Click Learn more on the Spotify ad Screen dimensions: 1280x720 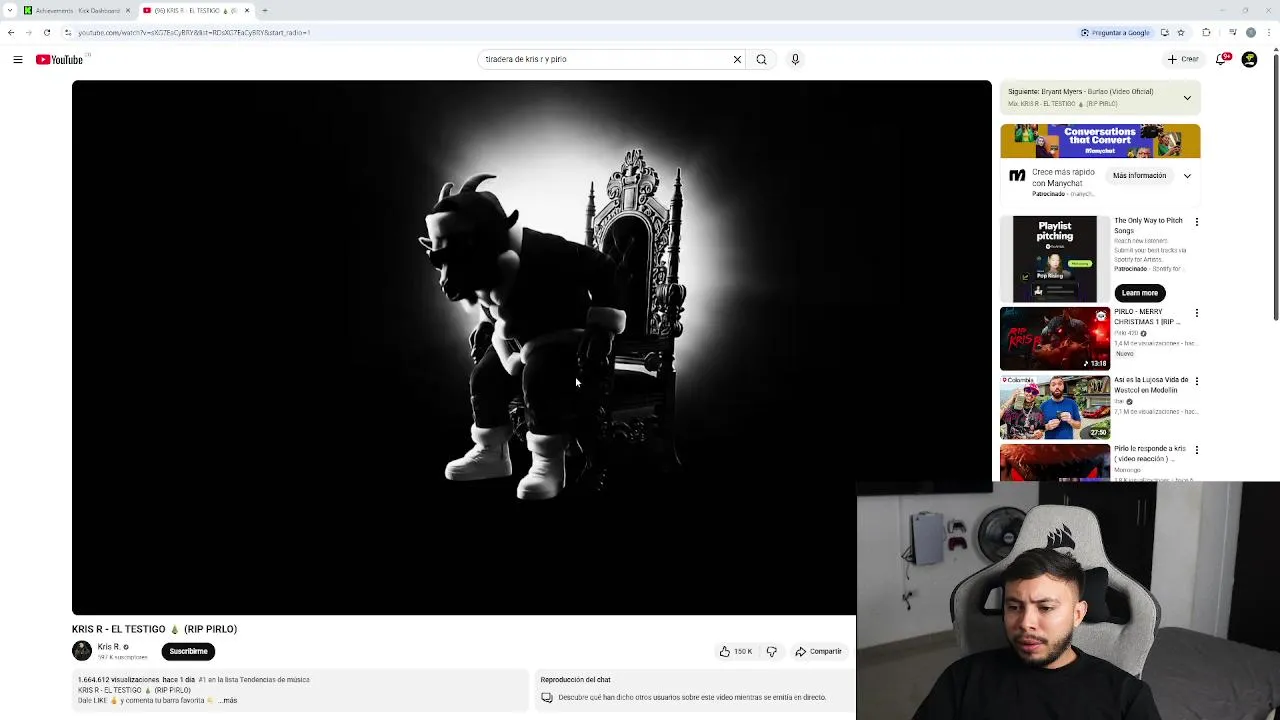[x=1139, y=293]
